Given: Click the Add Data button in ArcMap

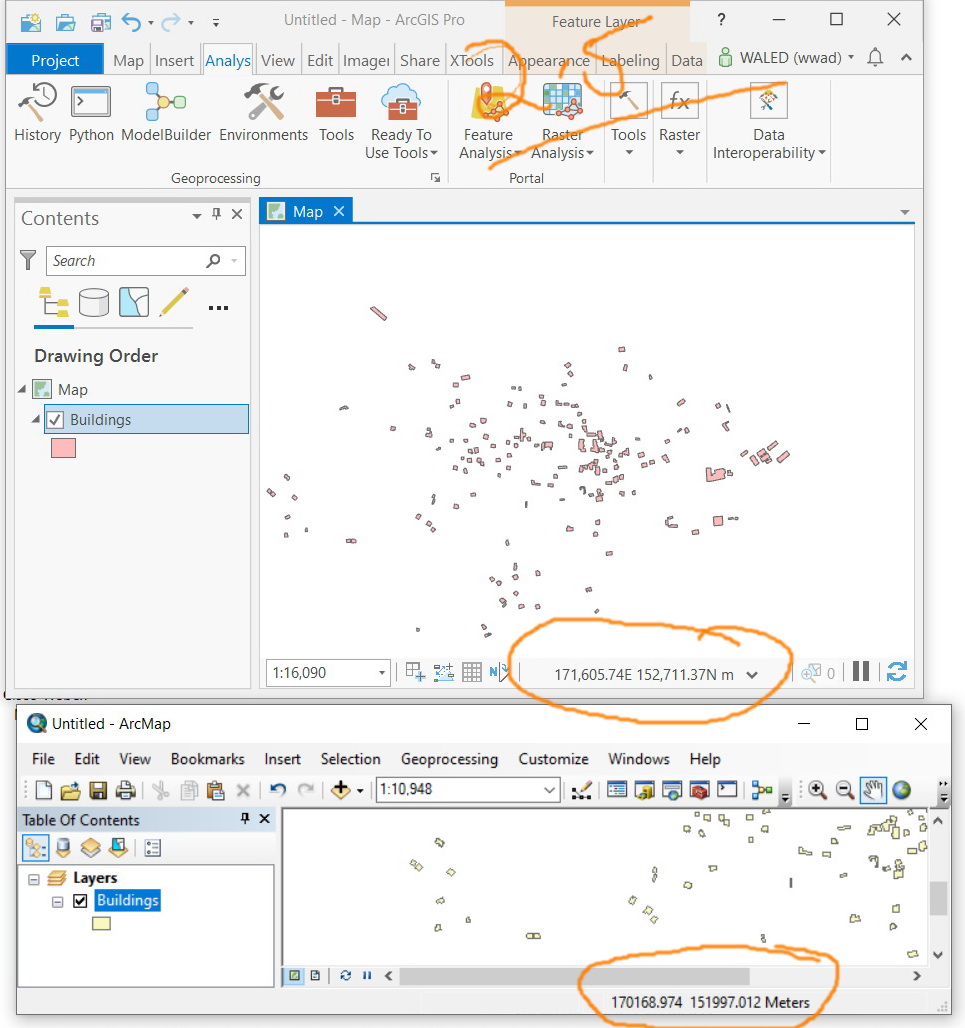Looking at the screenshot, I should pos(341,790).
